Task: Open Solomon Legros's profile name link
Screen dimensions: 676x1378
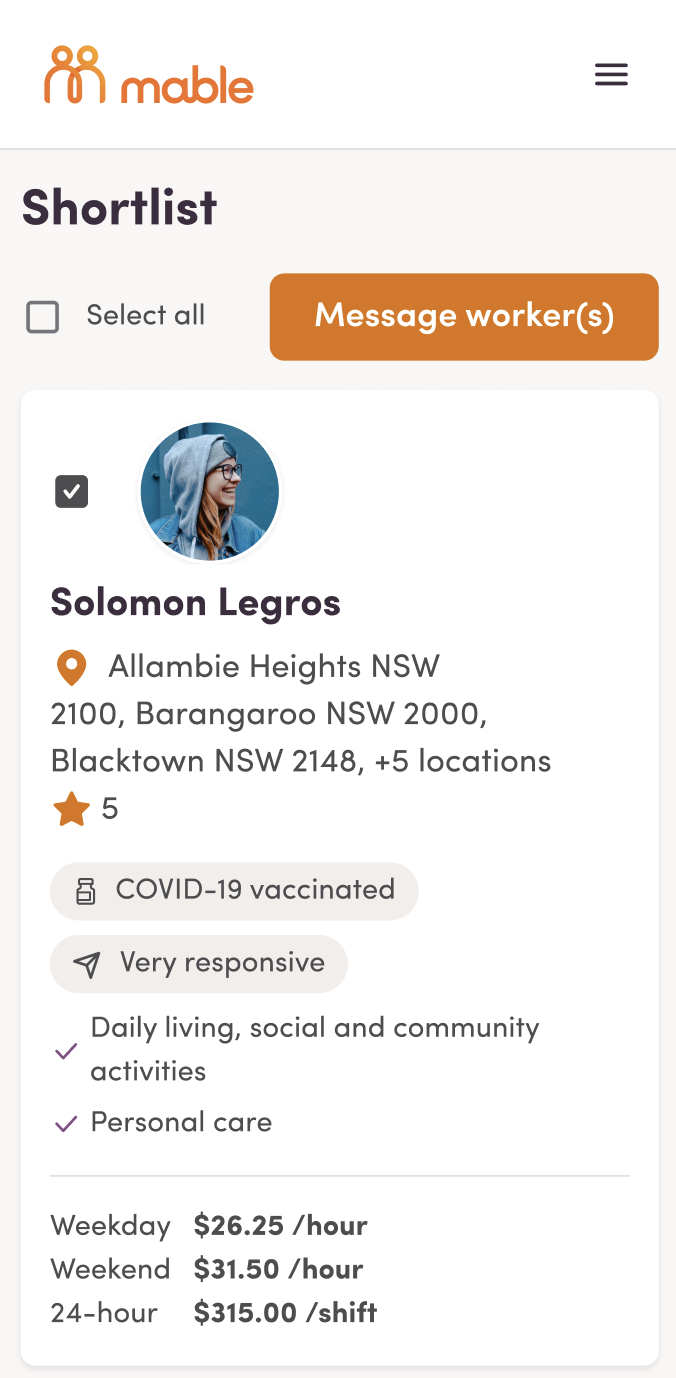Action: coord(196,602)
